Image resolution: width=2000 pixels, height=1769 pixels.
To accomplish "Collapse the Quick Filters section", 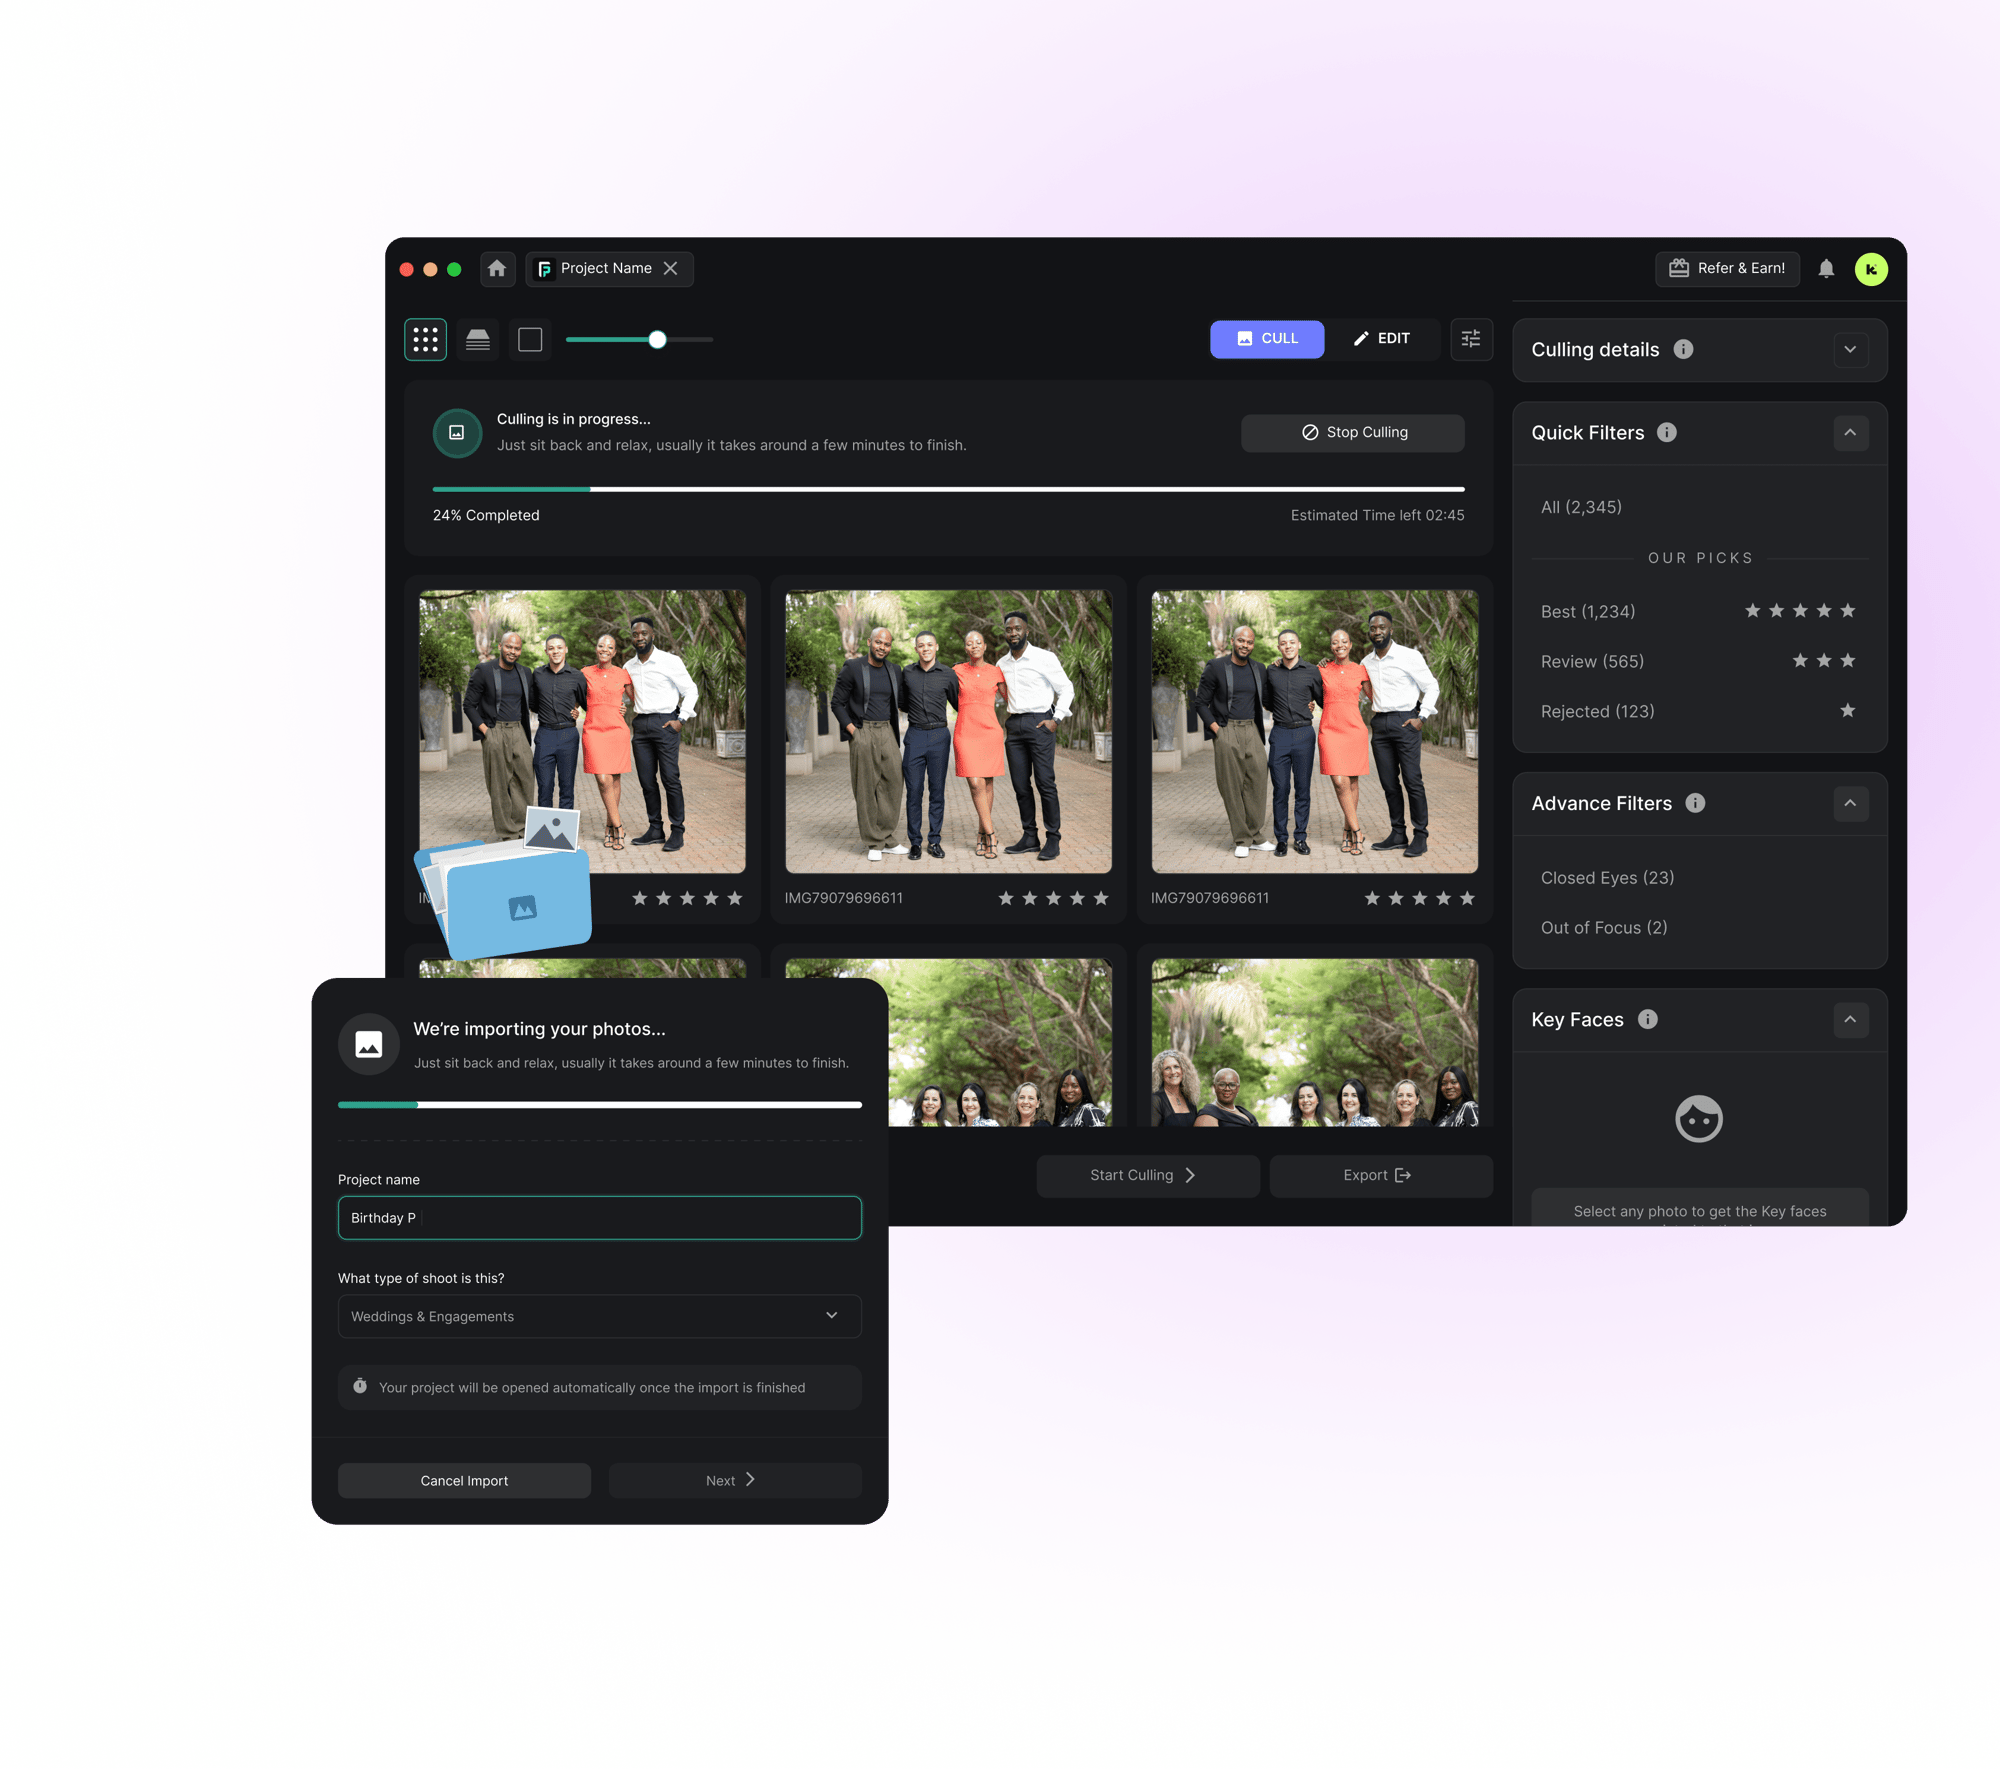I will pyautogui.click(x=1850, y=433).
